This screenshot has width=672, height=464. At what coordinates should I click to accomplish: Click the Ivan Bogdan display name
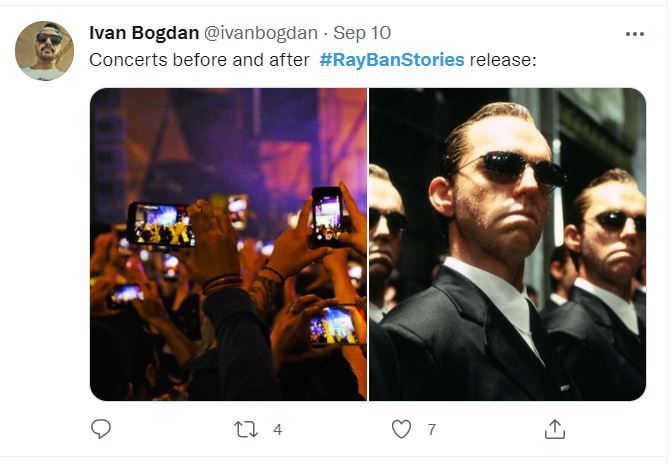(x=143, y=33)
